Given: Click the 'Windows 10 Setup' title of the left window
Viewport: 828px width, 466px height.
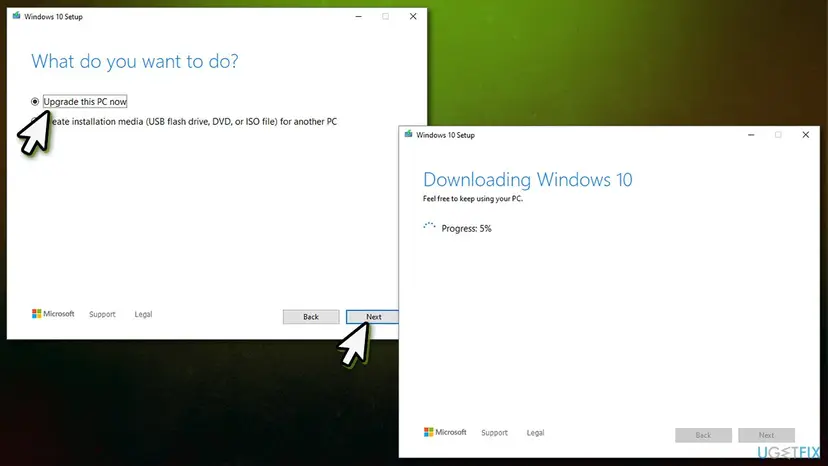Looking at the screenshot, I should [x=53, y=17].
